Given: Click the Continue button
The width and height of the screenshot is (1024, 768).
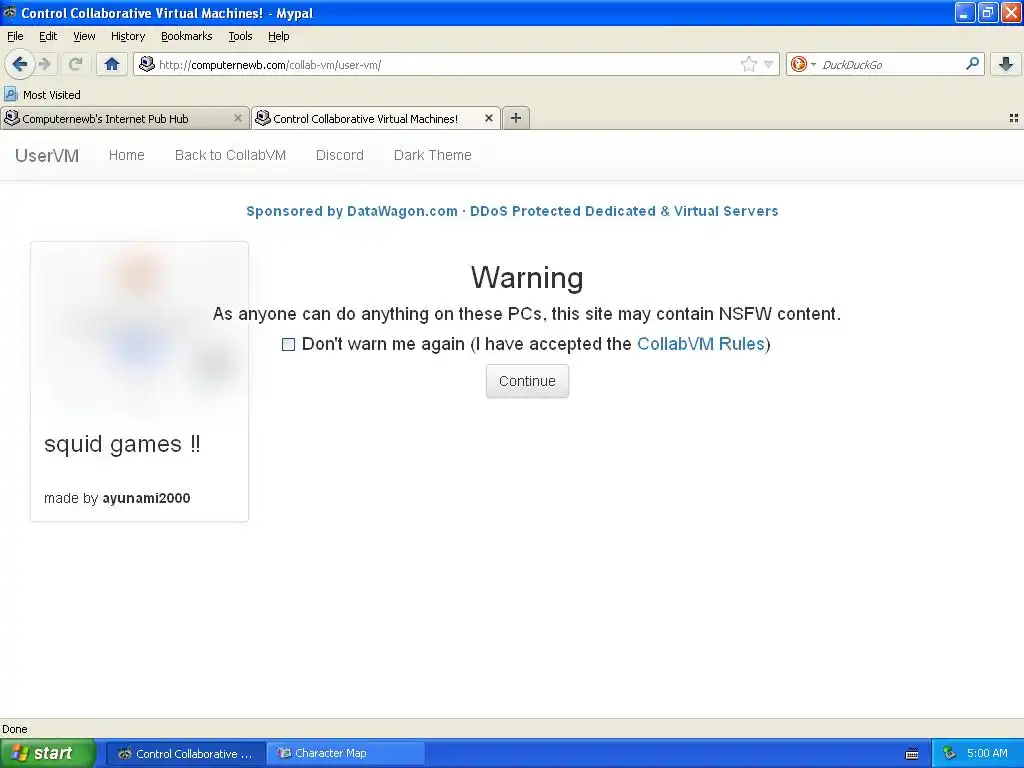Looking at the screenshot, I should tap(527, 381).
